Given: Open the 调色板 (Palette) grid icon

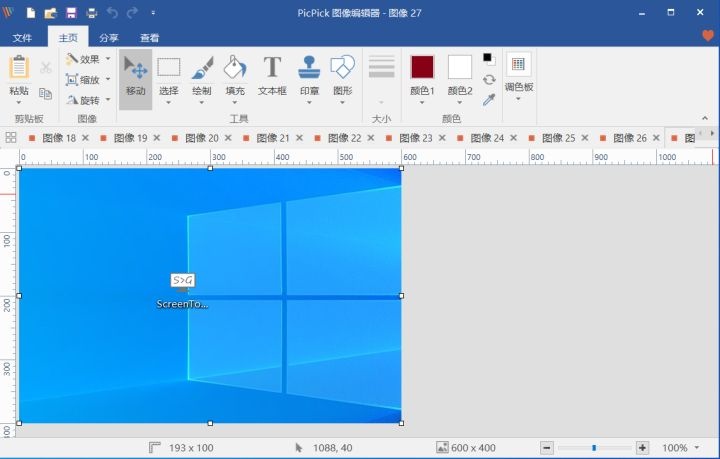Looking at the screenshot, I should point(518,64).
